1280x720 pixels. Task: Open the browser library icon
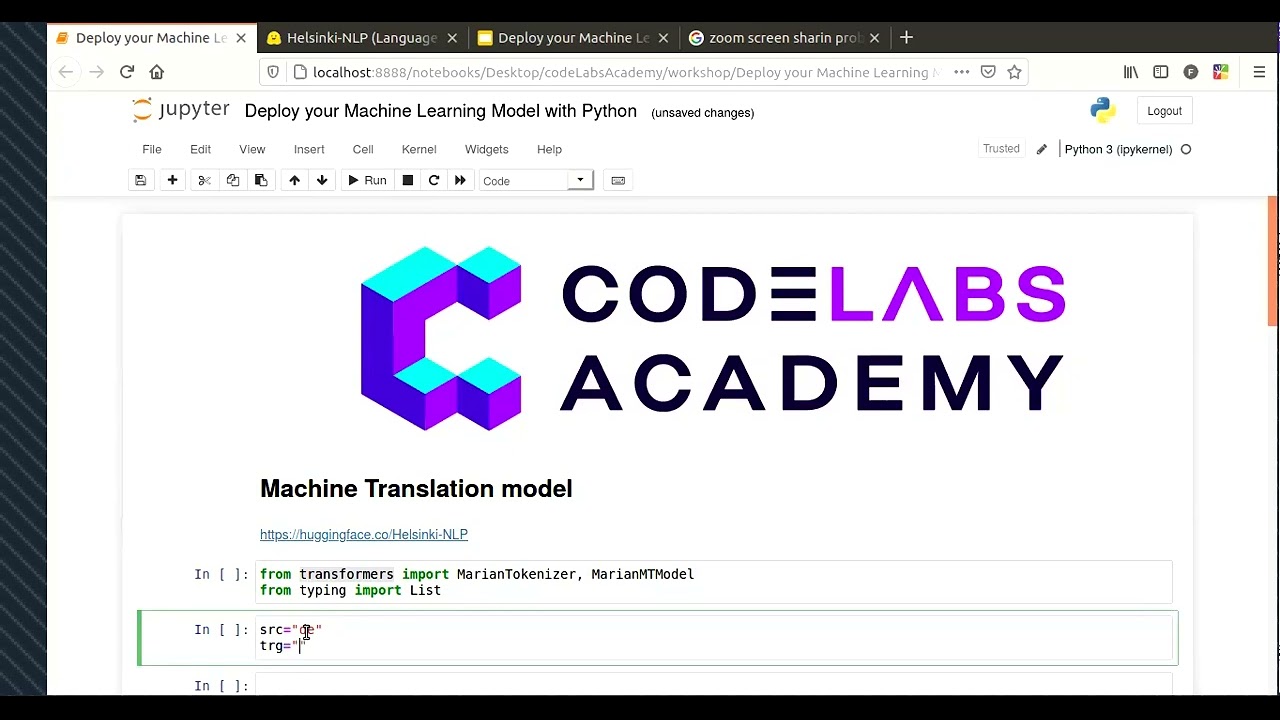(x=1131, y=72)
